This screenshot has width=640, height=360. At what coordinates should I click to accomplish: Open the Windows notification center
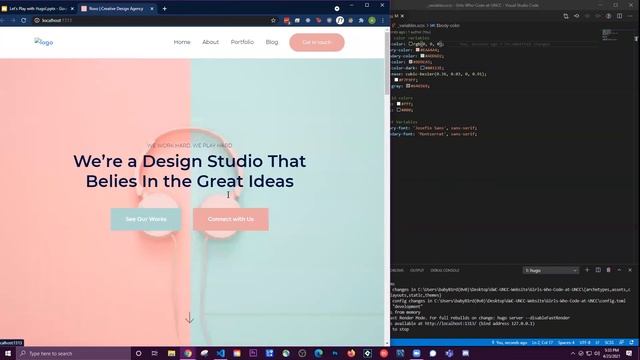(629, 353)
